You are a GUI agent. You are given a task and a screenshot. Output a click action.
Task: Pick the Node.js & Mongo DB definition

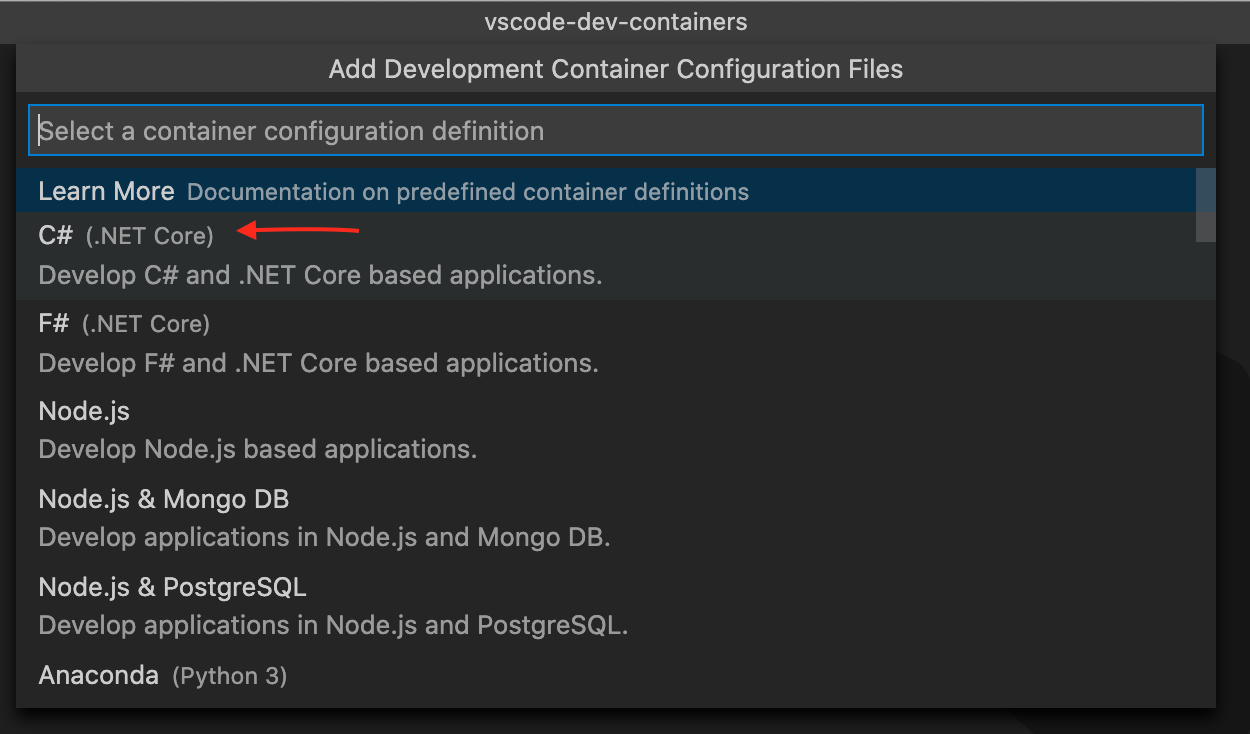click(x=163, y=499)
